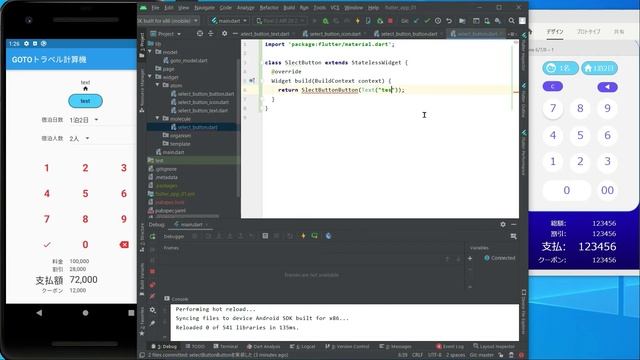The image size is (640, 360).
Task: Open the 2人 guest count dropdown on phone
Action: pos(79,139)
